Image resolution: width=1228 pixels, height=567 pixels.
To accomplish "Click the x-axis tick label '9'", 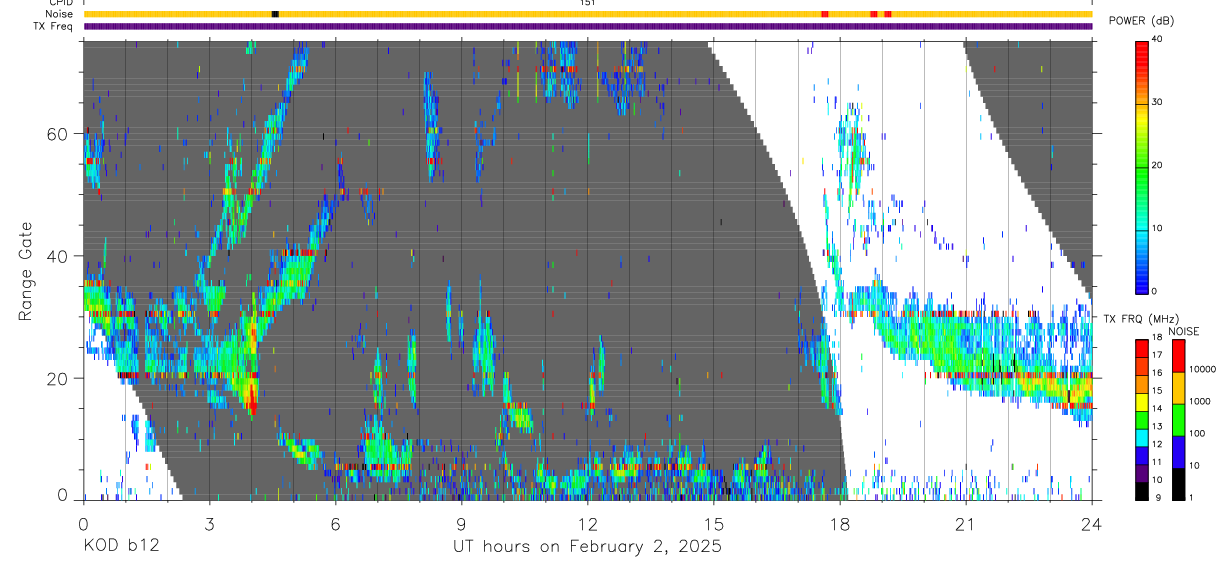I will (x=461, y=522).
